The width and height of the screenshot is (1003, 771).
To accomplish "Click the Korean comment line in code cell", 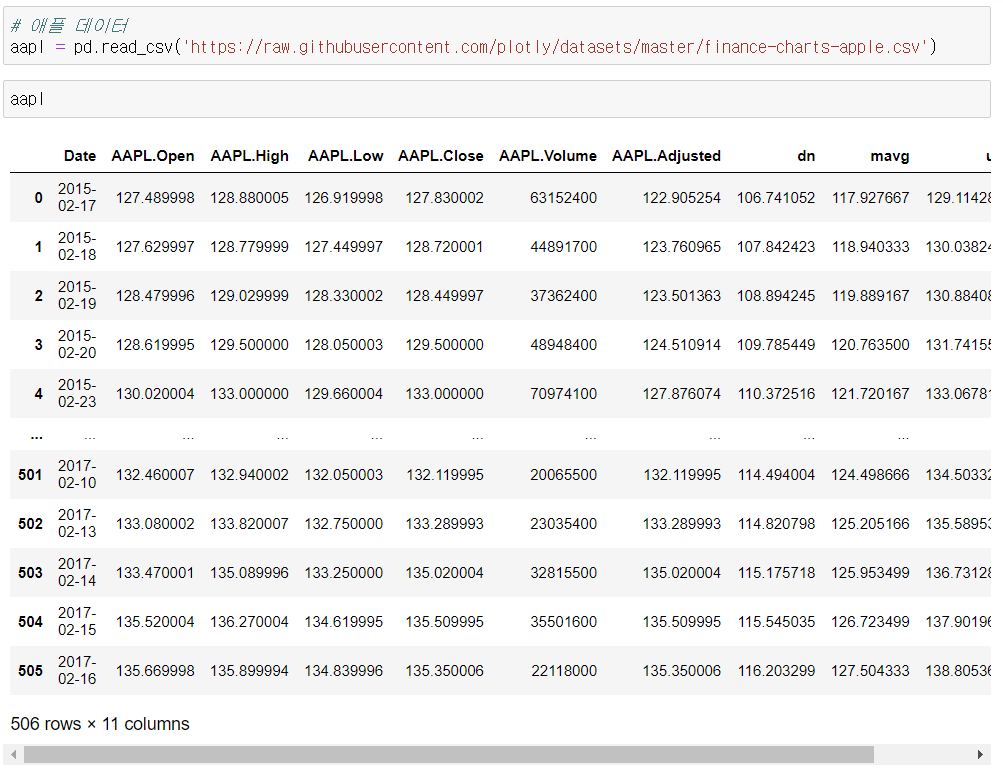I will coord(70,26).
